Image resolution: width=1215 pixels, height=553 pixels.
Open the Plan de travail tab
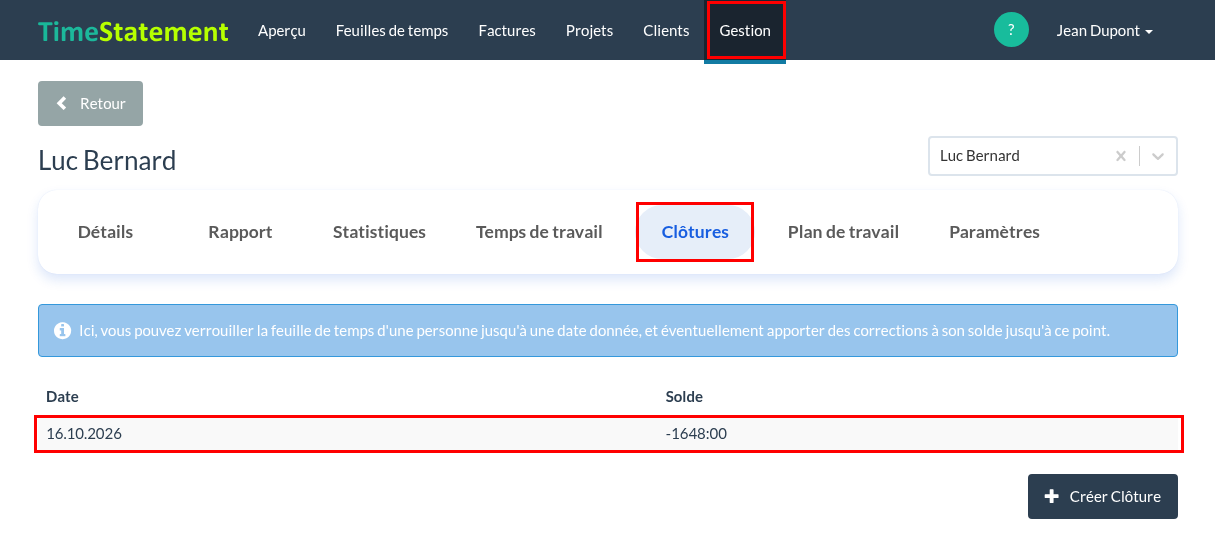coord(843,232)
